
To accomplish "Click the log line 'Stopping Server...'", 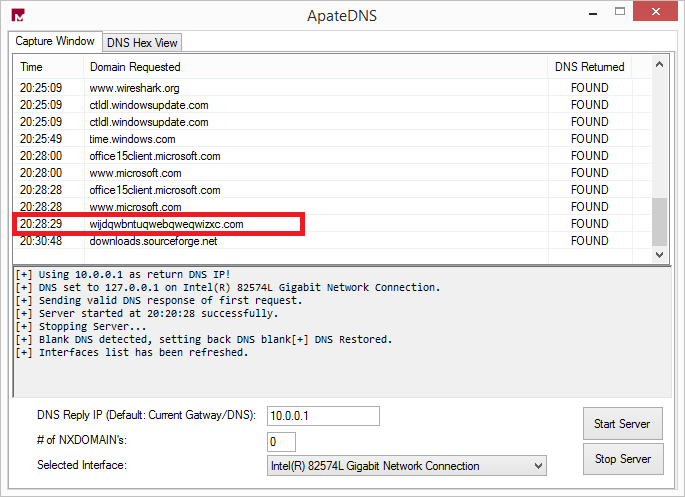I will pos(81,327).
